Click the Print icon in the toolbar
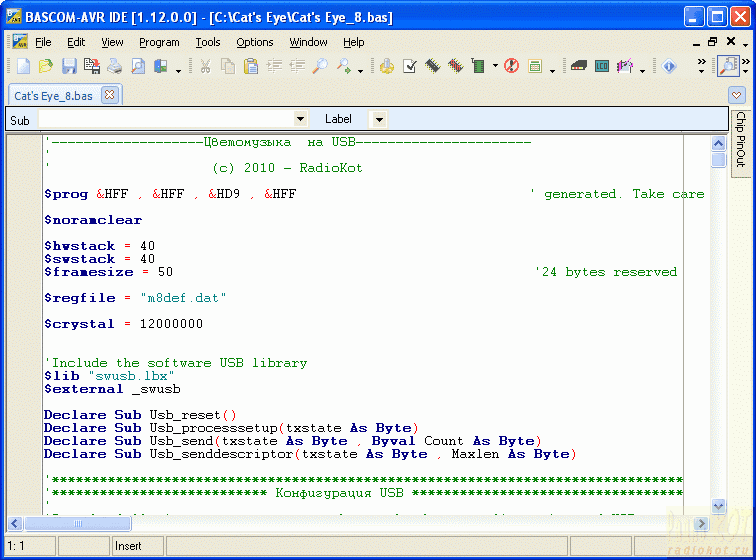Image resolution: width=756 pixels, height=560 pixels. point(115,67)
